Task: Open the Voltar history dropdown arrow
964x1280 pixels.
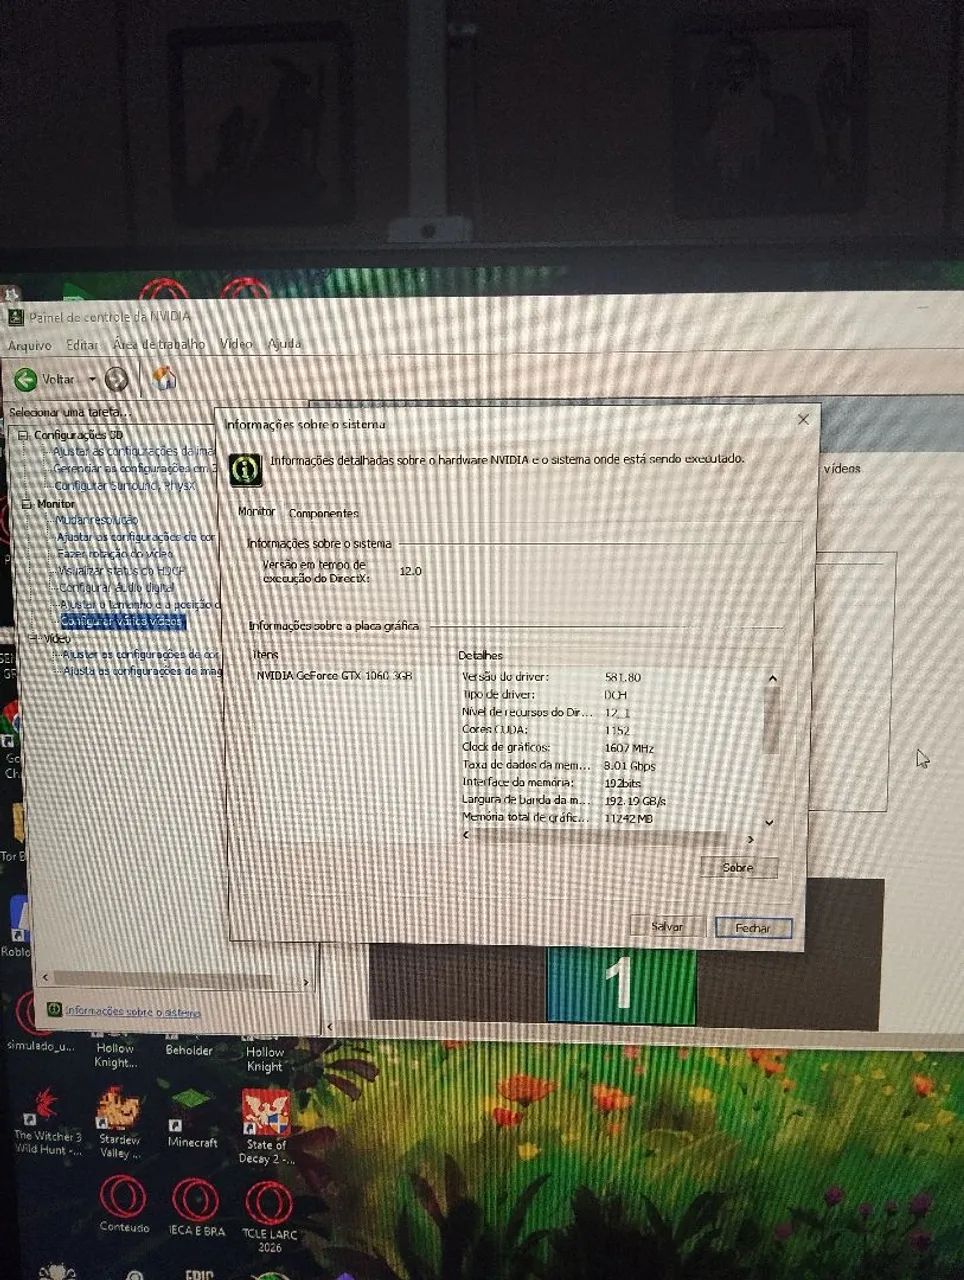Action: (x=92, y=380)
